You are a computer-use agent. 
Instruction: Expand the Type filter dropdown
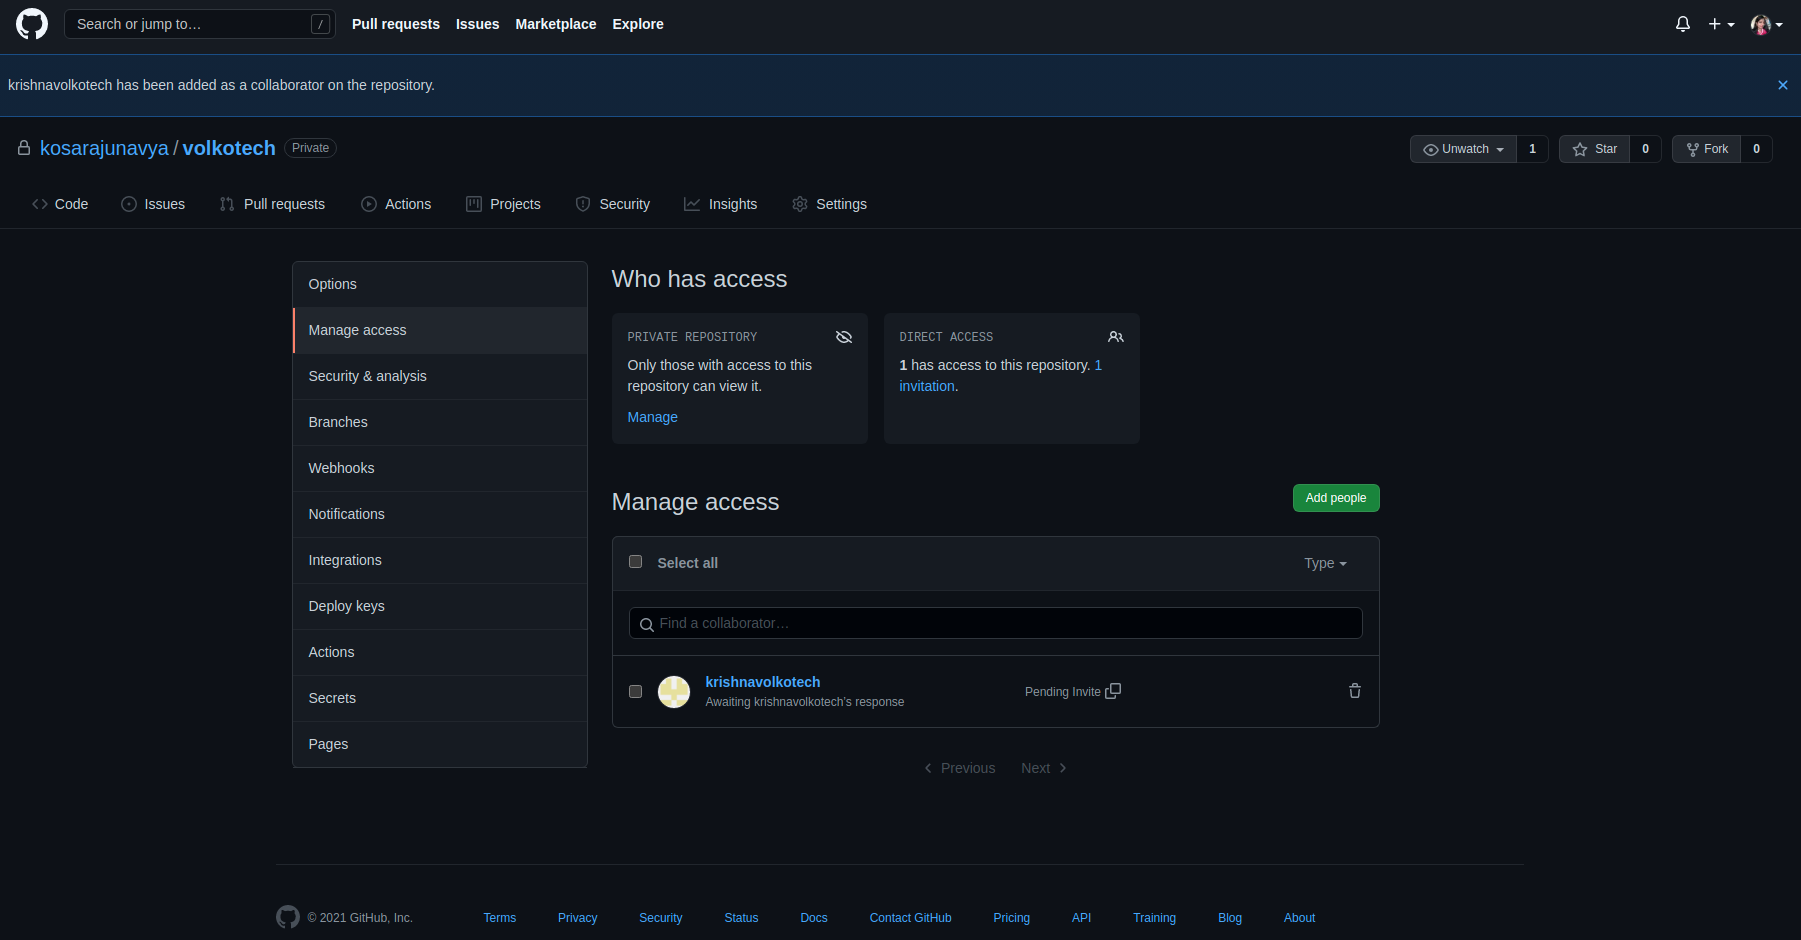(1325, 564)
